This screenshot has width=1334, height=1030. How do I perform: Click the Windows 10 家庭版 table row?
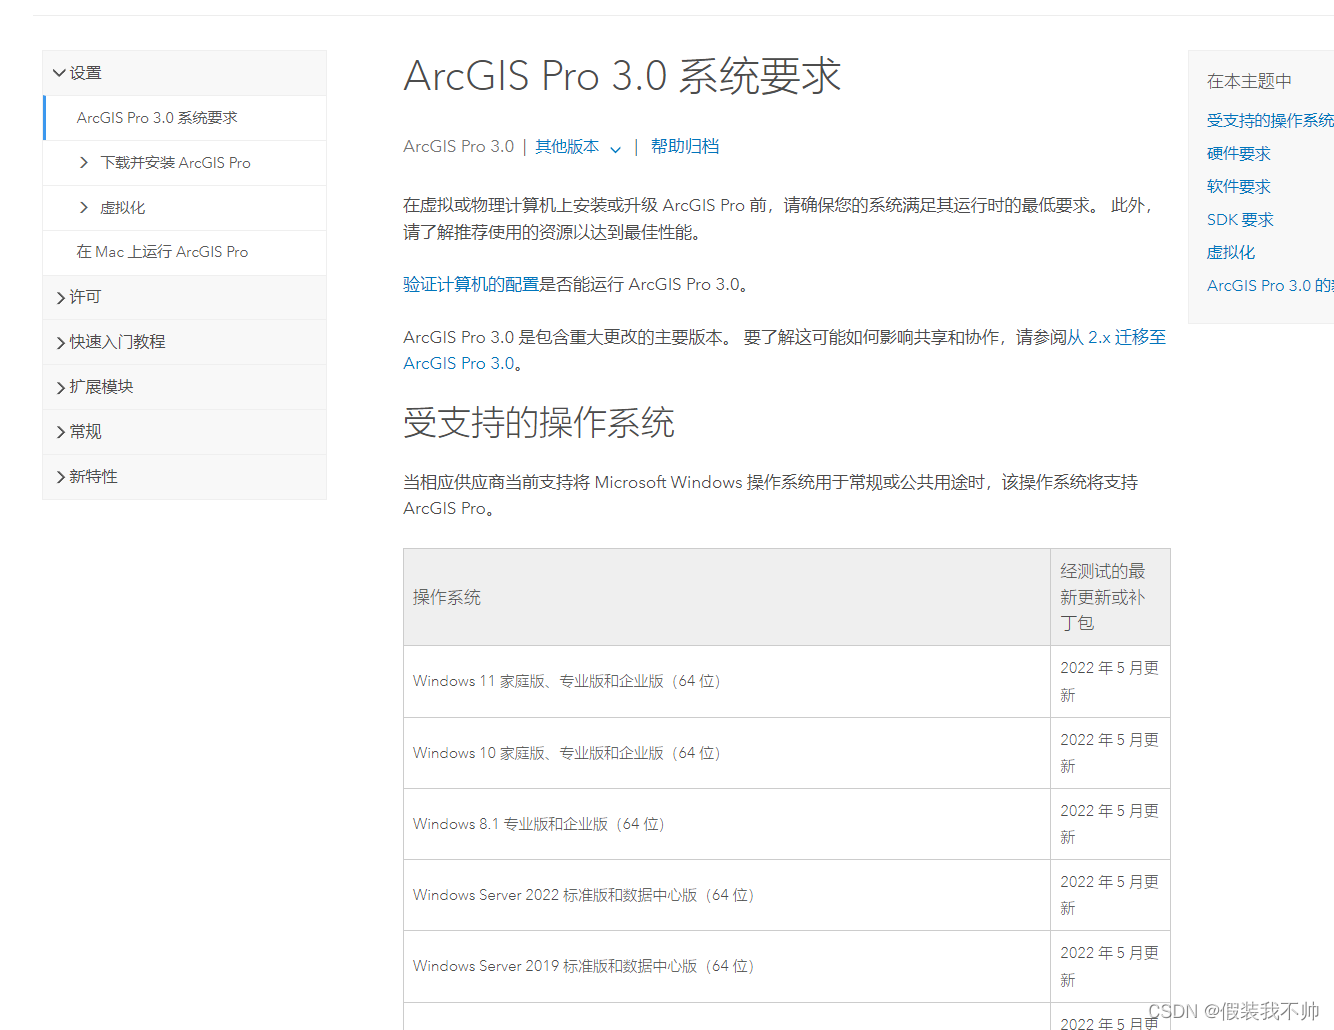(x=787, y=753)
